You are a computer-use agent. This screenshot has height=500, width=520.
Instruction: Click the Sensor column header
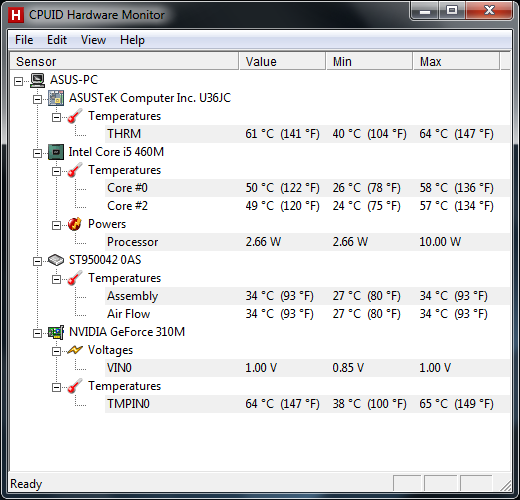pos(124,61)
